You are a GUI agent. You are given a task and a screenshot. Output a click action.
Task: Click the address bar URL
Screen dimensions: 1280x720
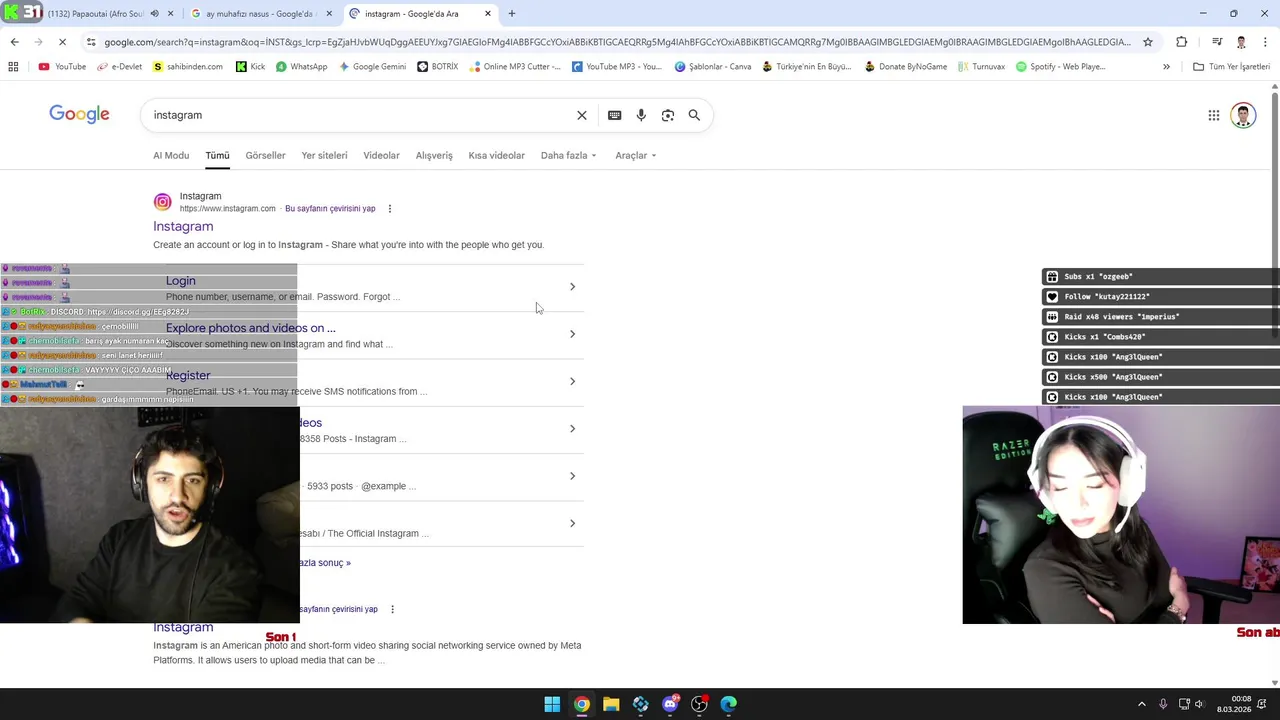pos(617,42)
